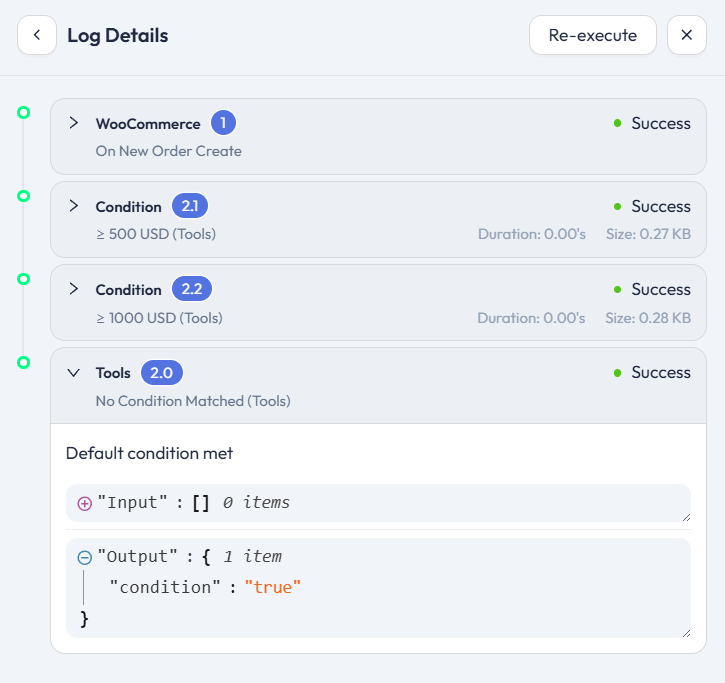Click the Output box resize corner handle

(x=685, y=632)
